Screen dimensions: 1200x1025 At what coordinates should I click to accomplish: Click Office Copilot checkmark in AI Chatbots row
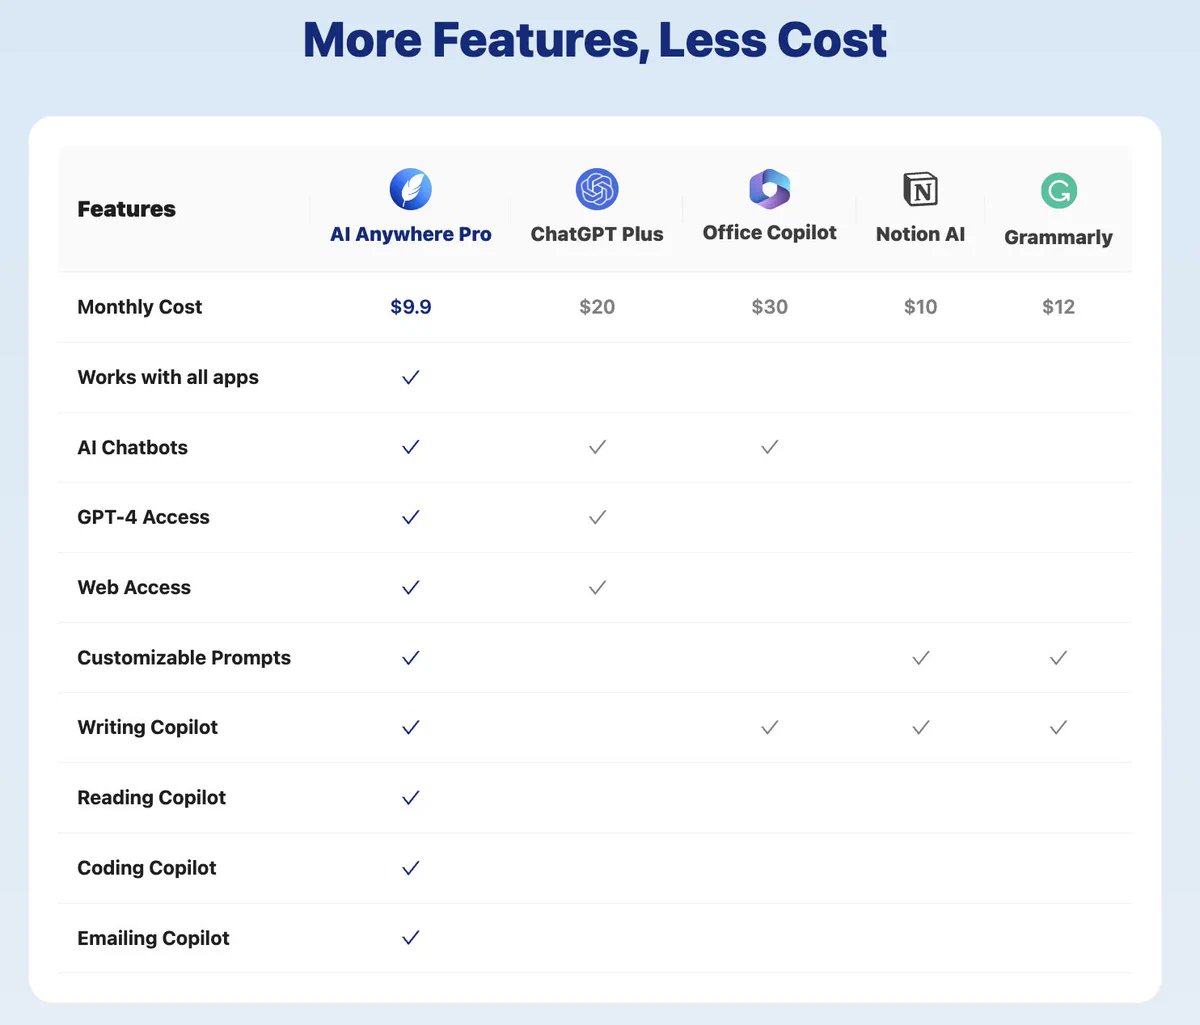point(769,447)
